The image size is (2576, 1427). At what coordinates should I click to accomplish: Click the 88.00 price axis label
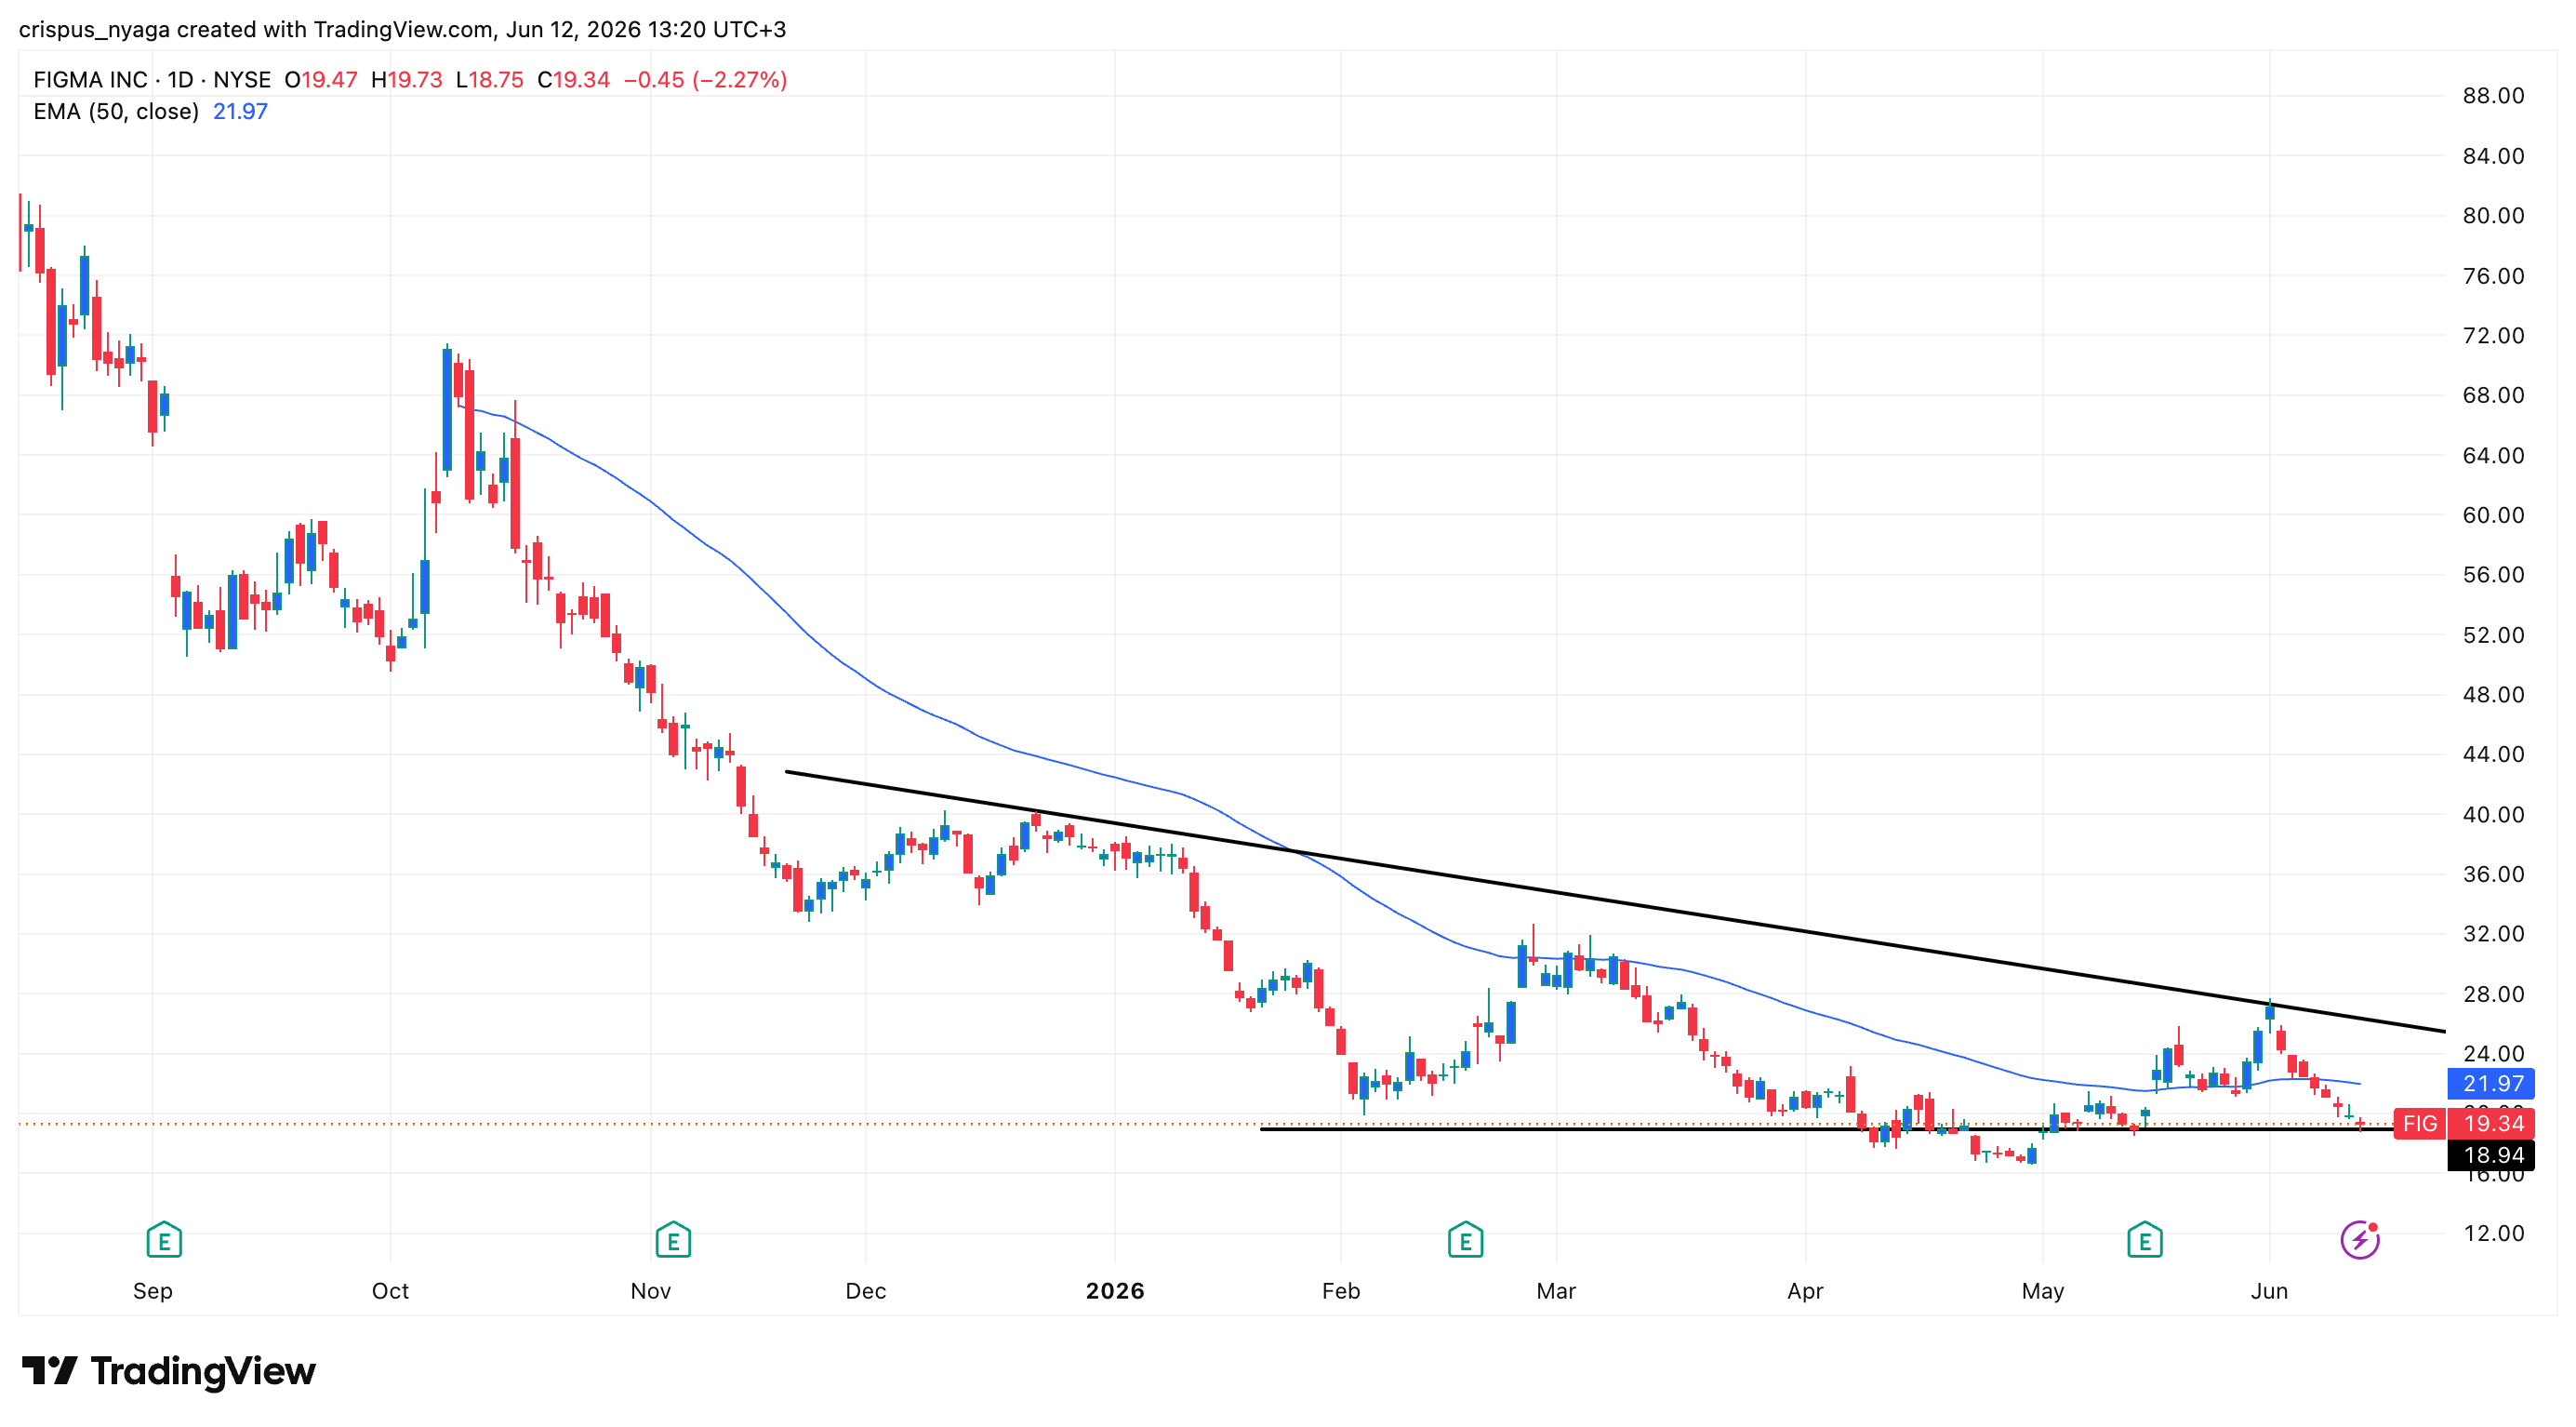tap(2493, 96)
